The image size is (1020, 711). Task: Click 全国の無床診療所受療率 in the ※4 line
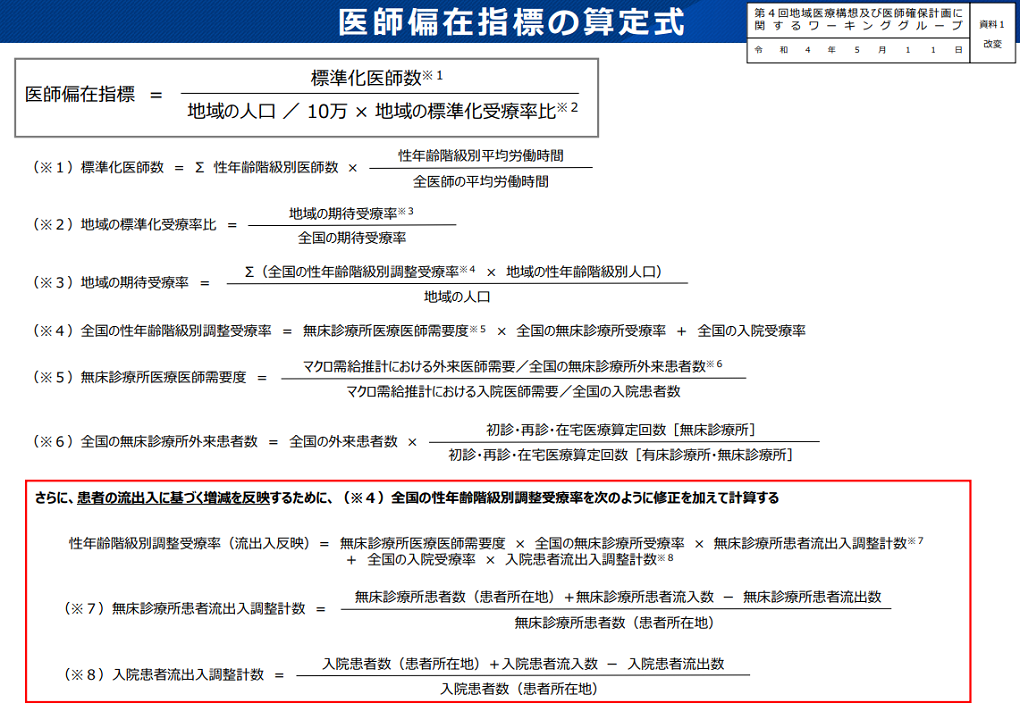tap(591, 330)
